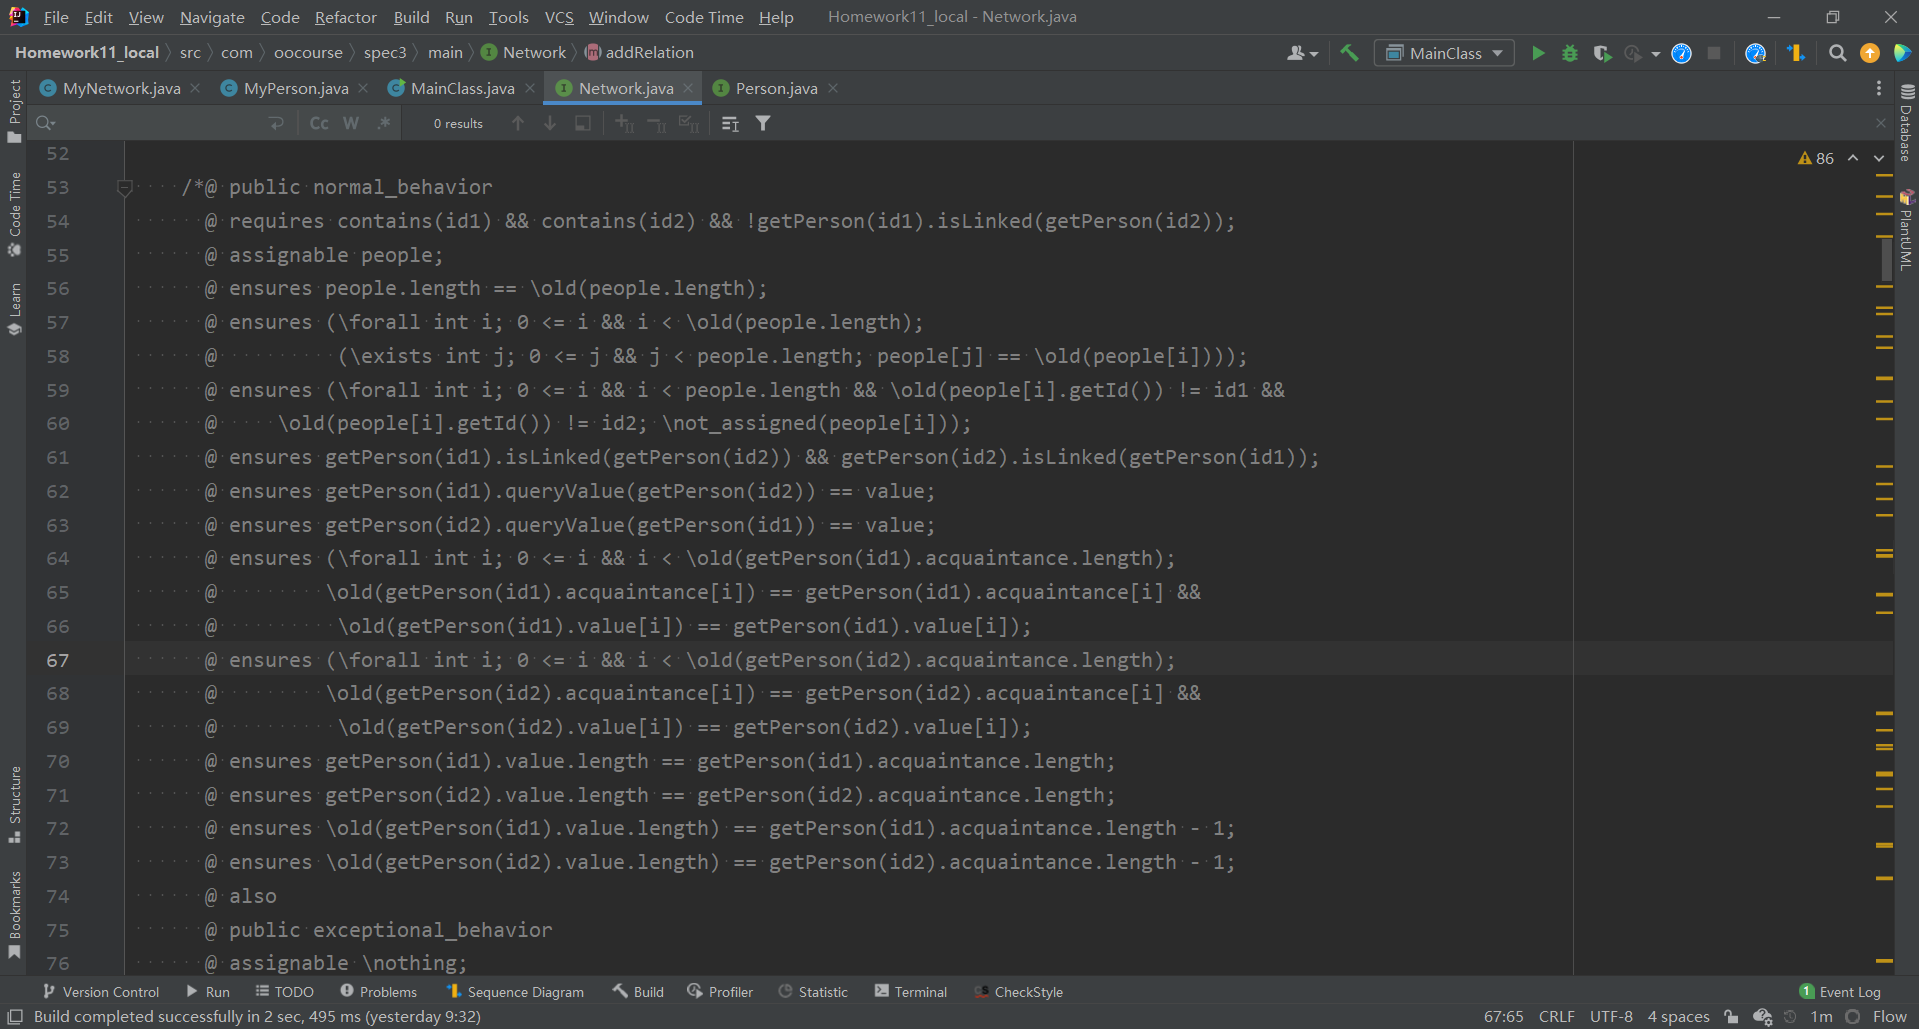Go to previous search occurrence arrow
The width and height of the screenshot is (1919, 1029).
click(x=517, y=123)
